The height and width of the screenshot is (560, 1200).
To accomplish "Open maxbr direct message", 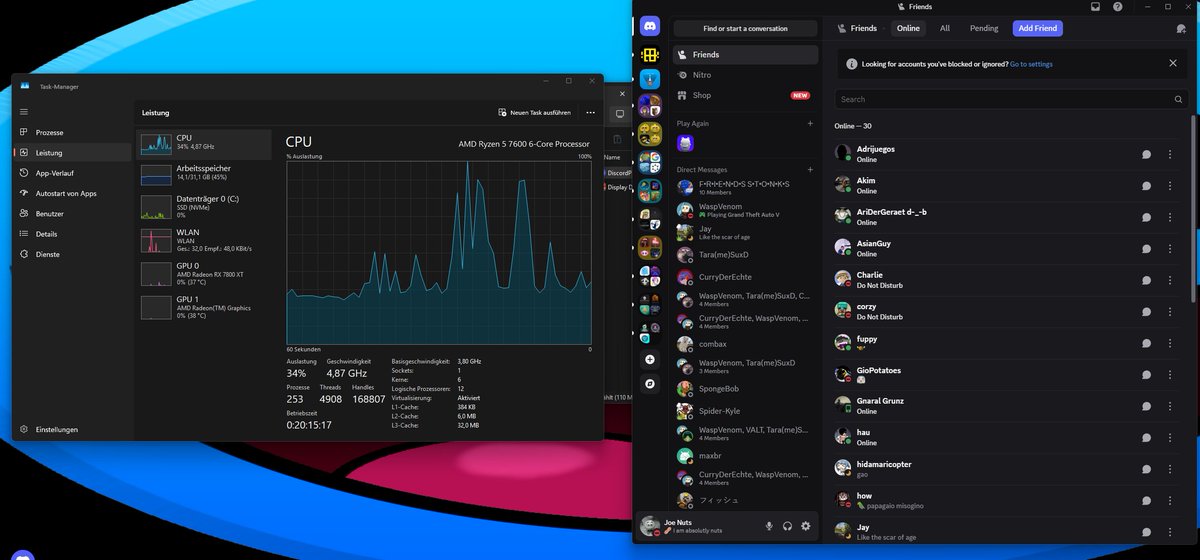I will click(x=746, y=456).
